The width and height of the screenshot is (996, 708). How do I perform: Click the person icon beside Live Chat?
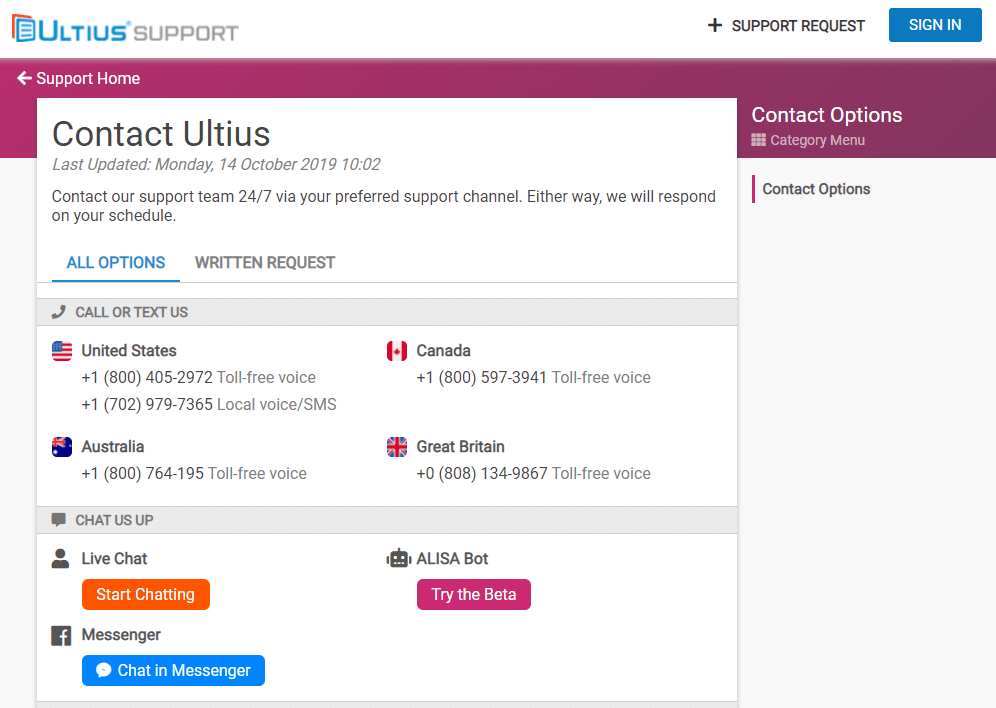click(x=60, y=559)
